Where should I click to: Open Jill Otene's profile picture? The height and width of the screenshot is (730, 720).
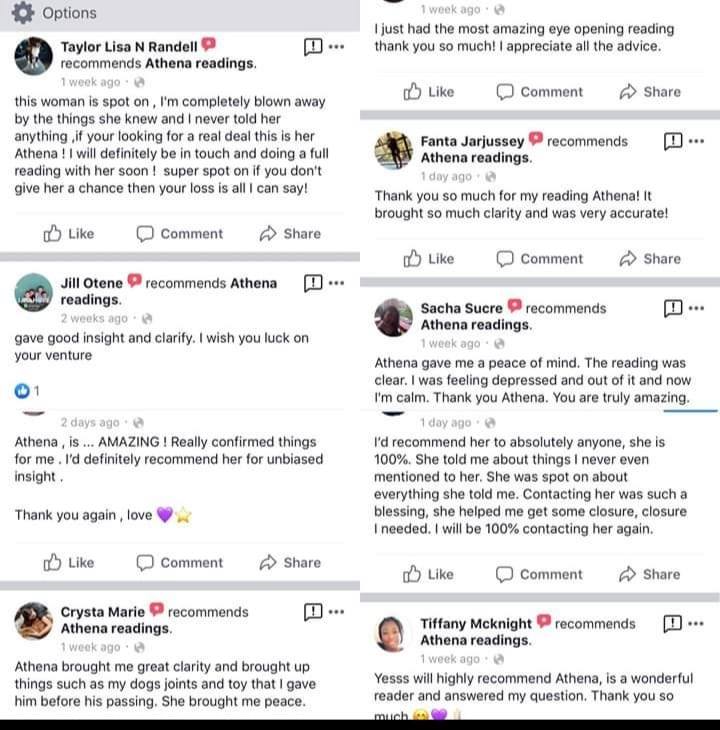click(x=34, y=291)
